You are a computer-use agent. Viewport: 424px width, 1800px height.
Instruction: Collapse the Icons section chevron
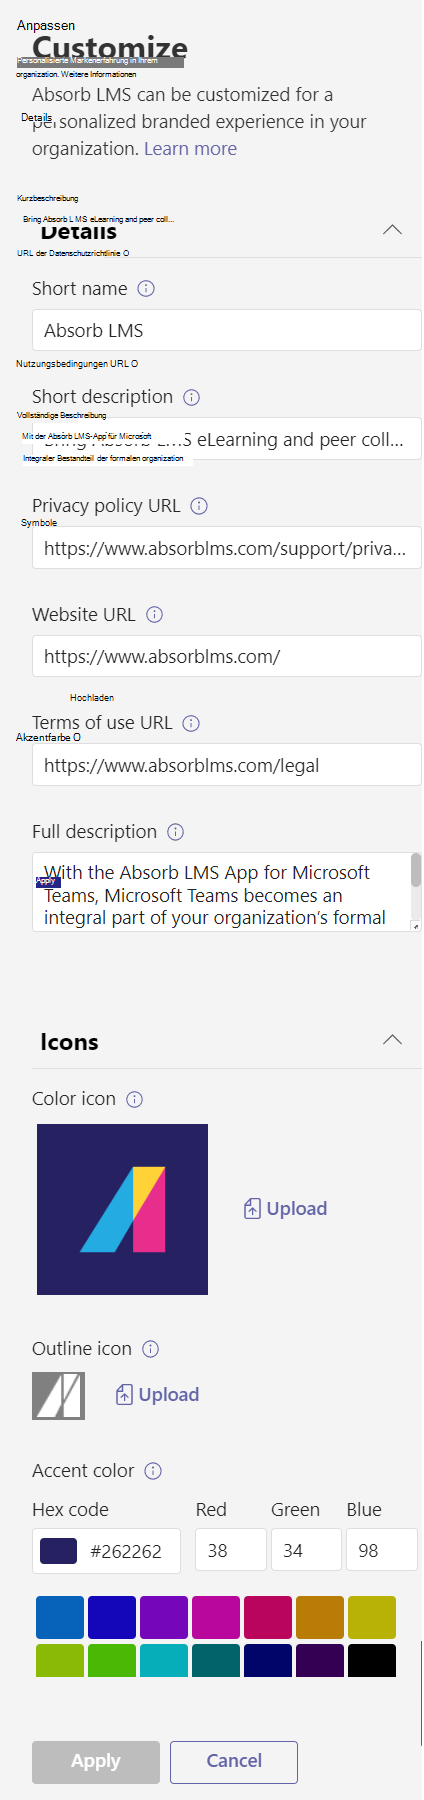coord(393,1040)
